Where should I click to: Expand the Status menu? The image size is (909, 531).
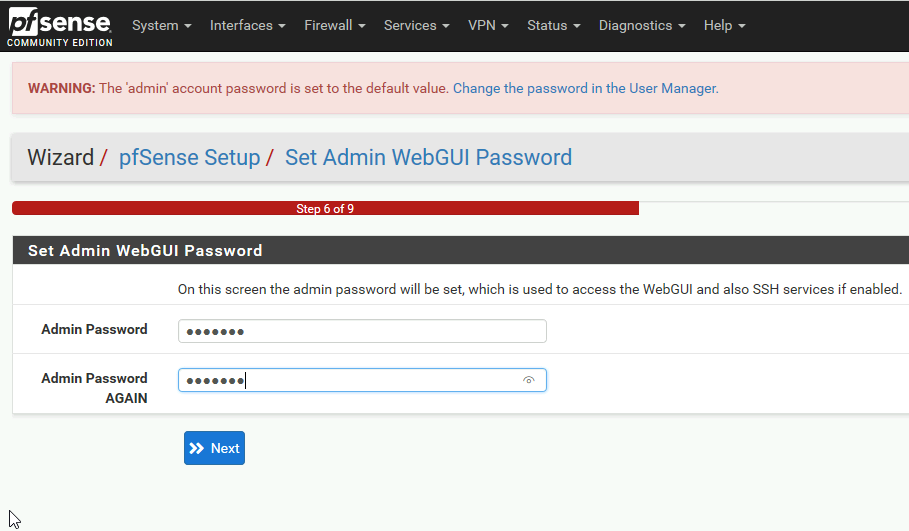[553, 26]
